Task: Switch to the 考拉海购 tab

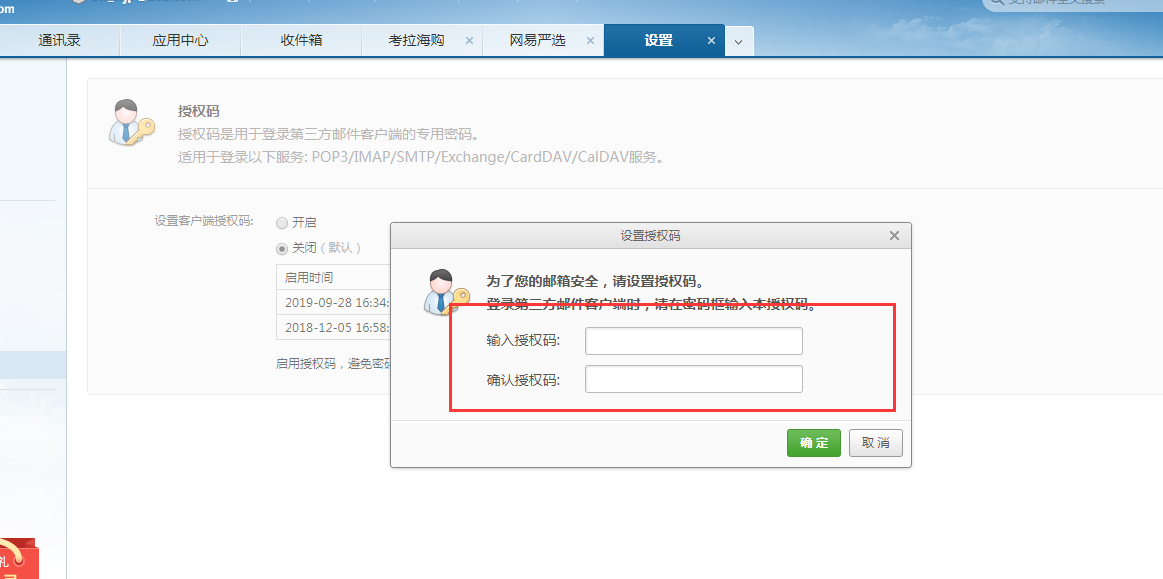Action: [416, 41]
